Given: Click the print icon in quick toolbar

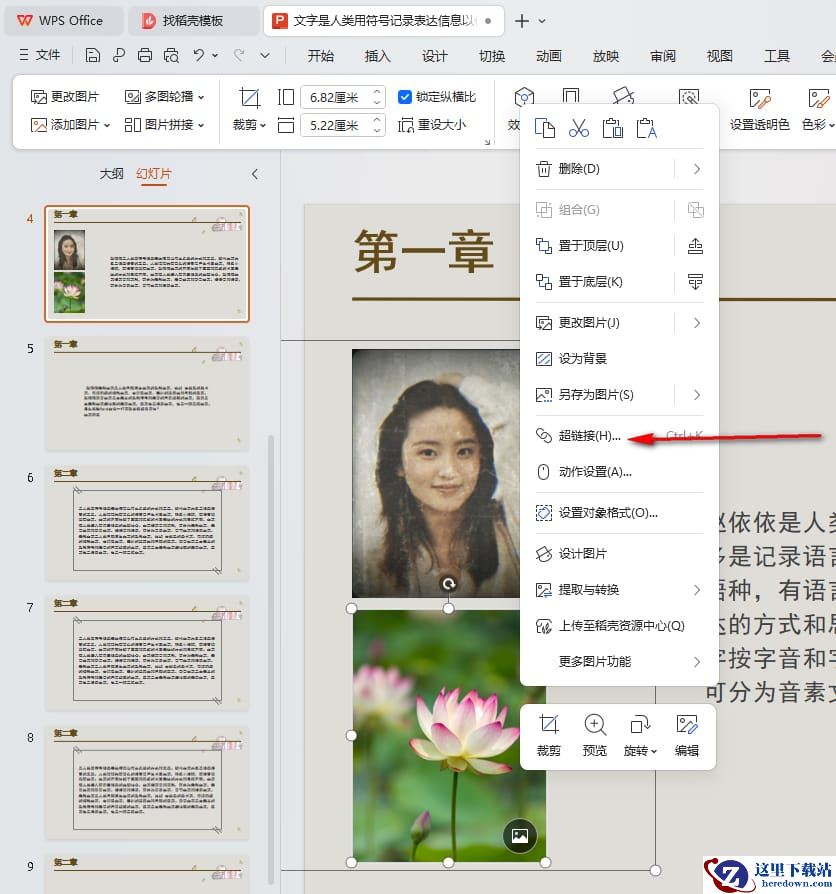Looking at the screenshot, I should click(145, 55).
